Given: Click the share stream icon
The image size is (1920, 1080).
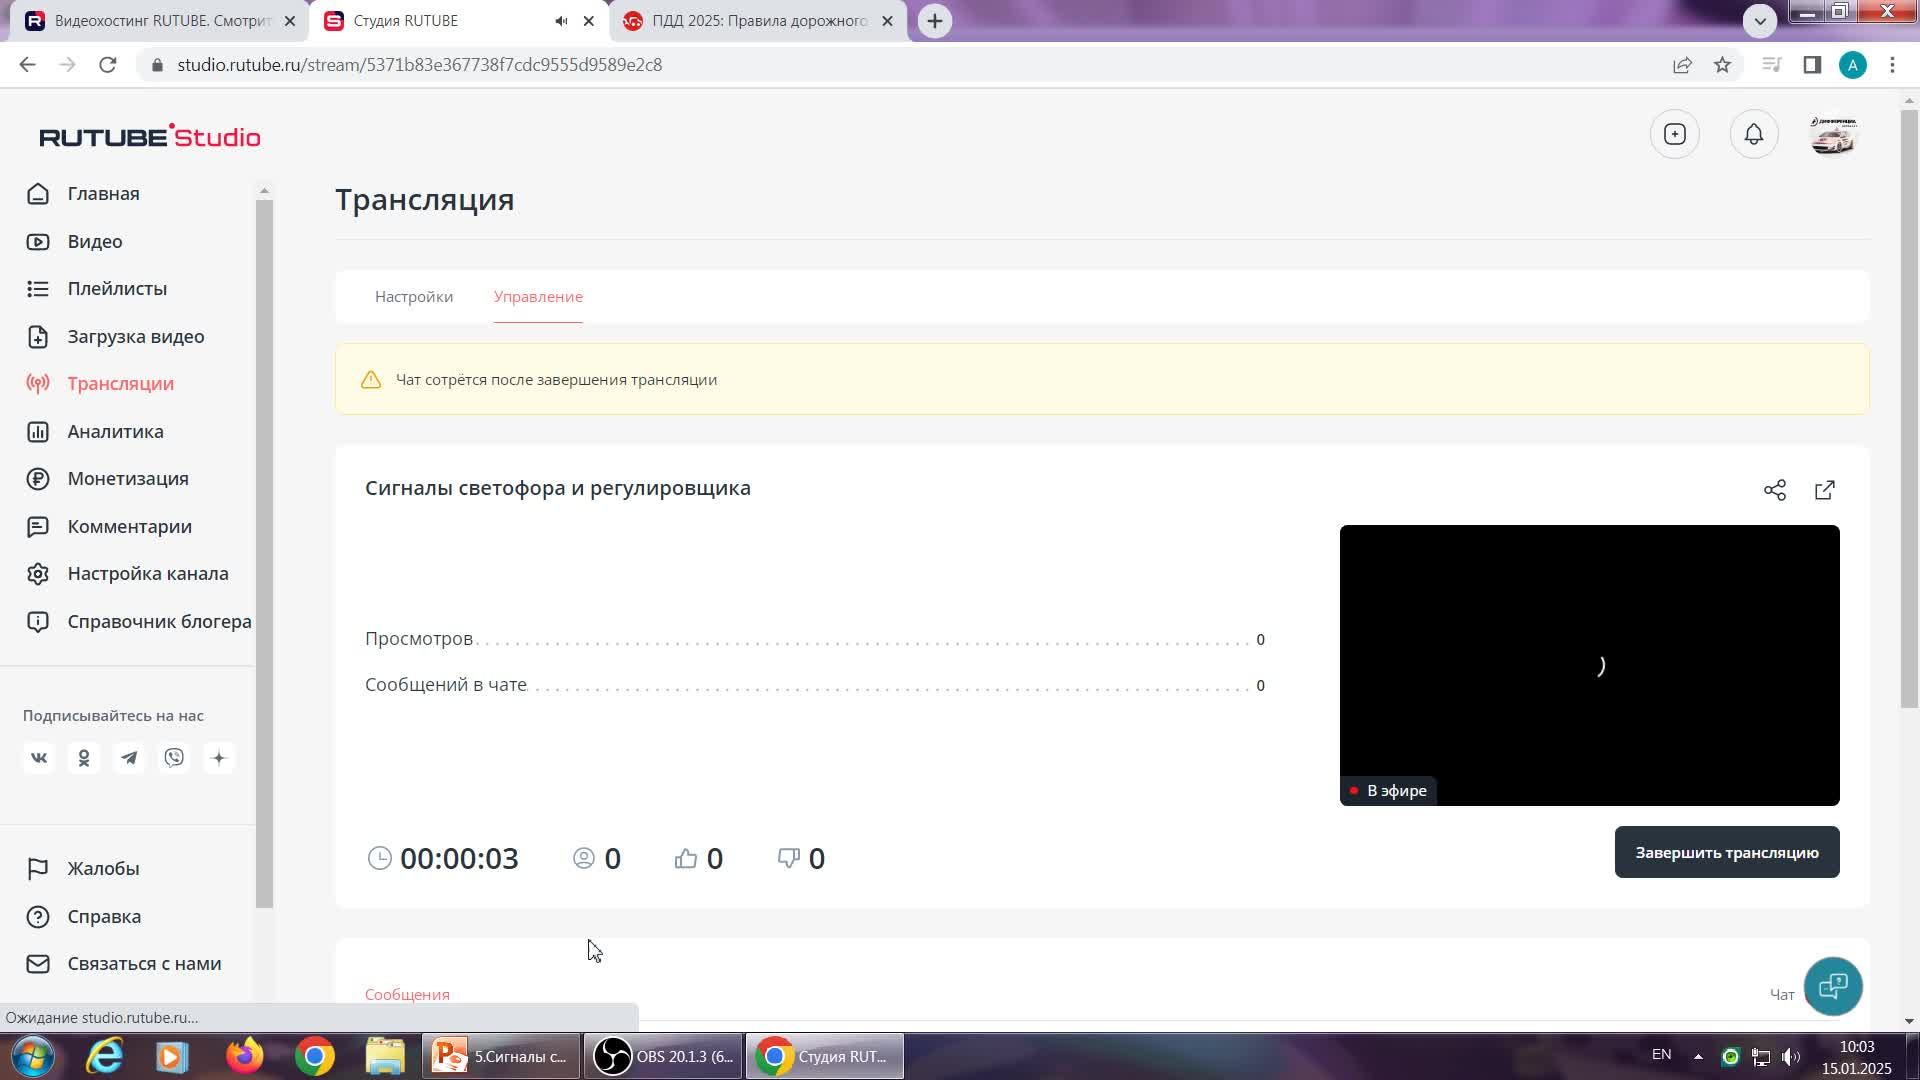Looking at the screenshot, I should (x=1774, y=490).
